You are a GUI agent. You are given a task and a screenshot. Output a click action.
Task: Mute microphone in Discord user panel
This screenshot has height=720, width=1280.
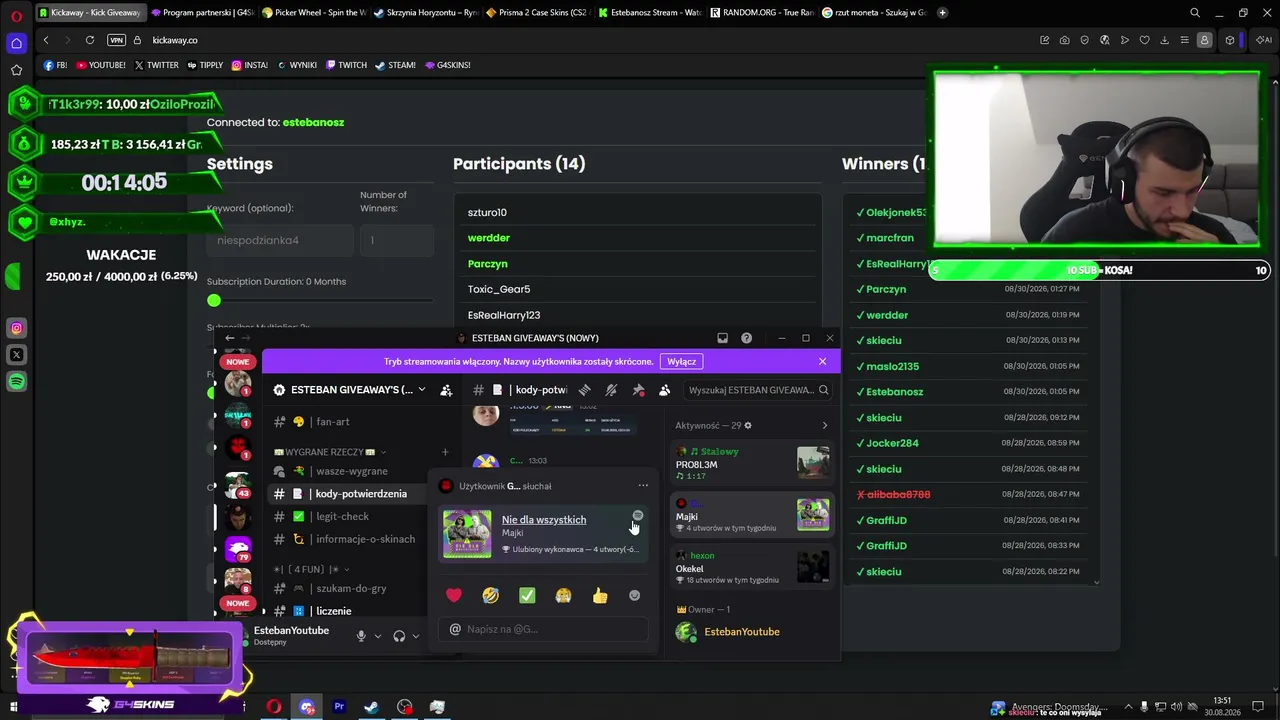361,636
